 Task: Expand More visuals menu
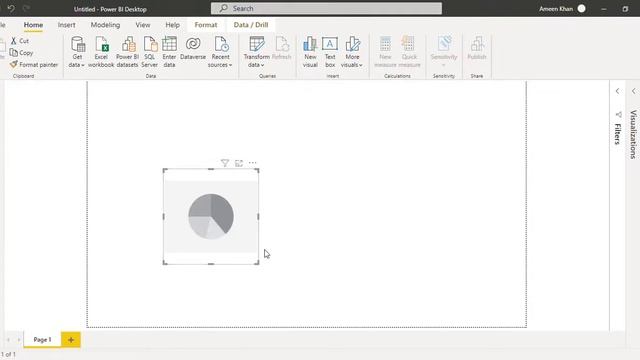(352, 52)
